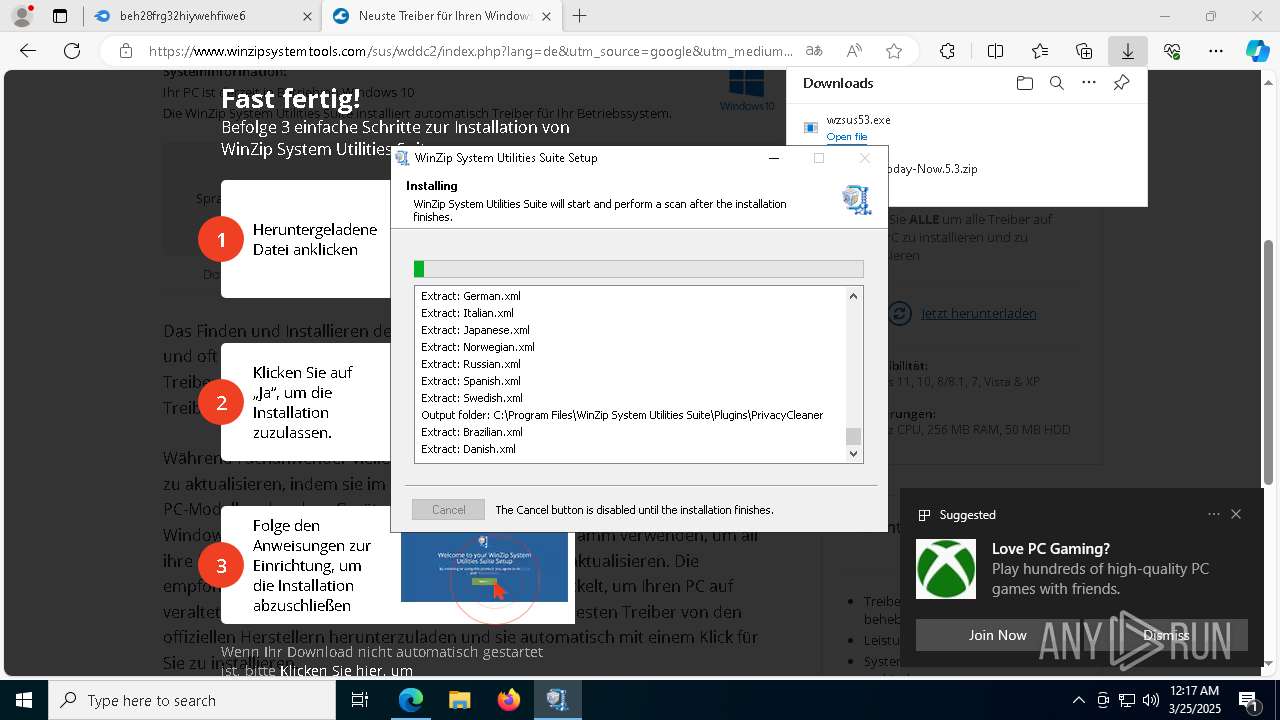Open volume control in tray

click(x=1150, y=700)
